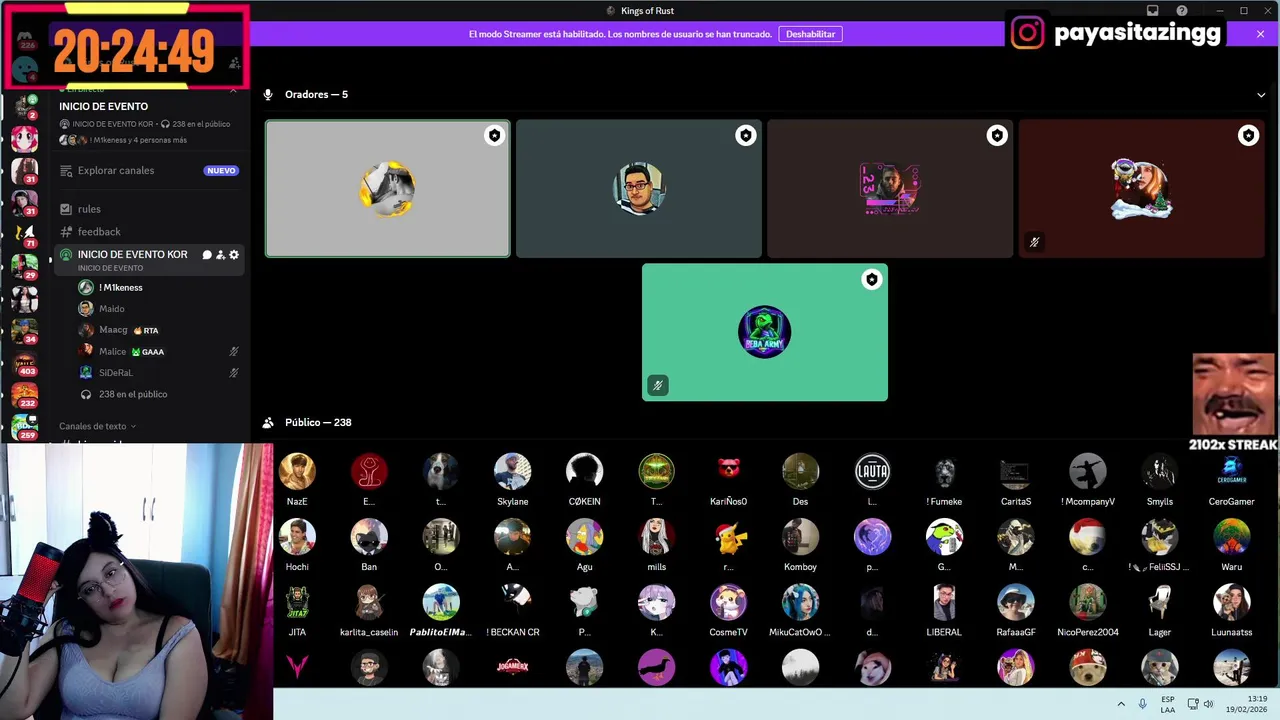Collapse Canales de texto category
Screen dimensions: 1280x720
pos(97,426)
